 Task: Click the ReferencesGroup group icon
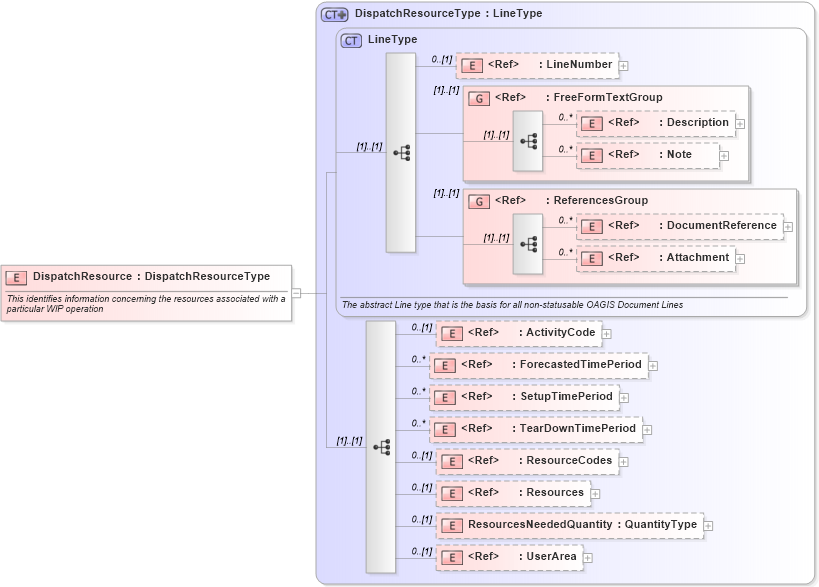(478, 200)
